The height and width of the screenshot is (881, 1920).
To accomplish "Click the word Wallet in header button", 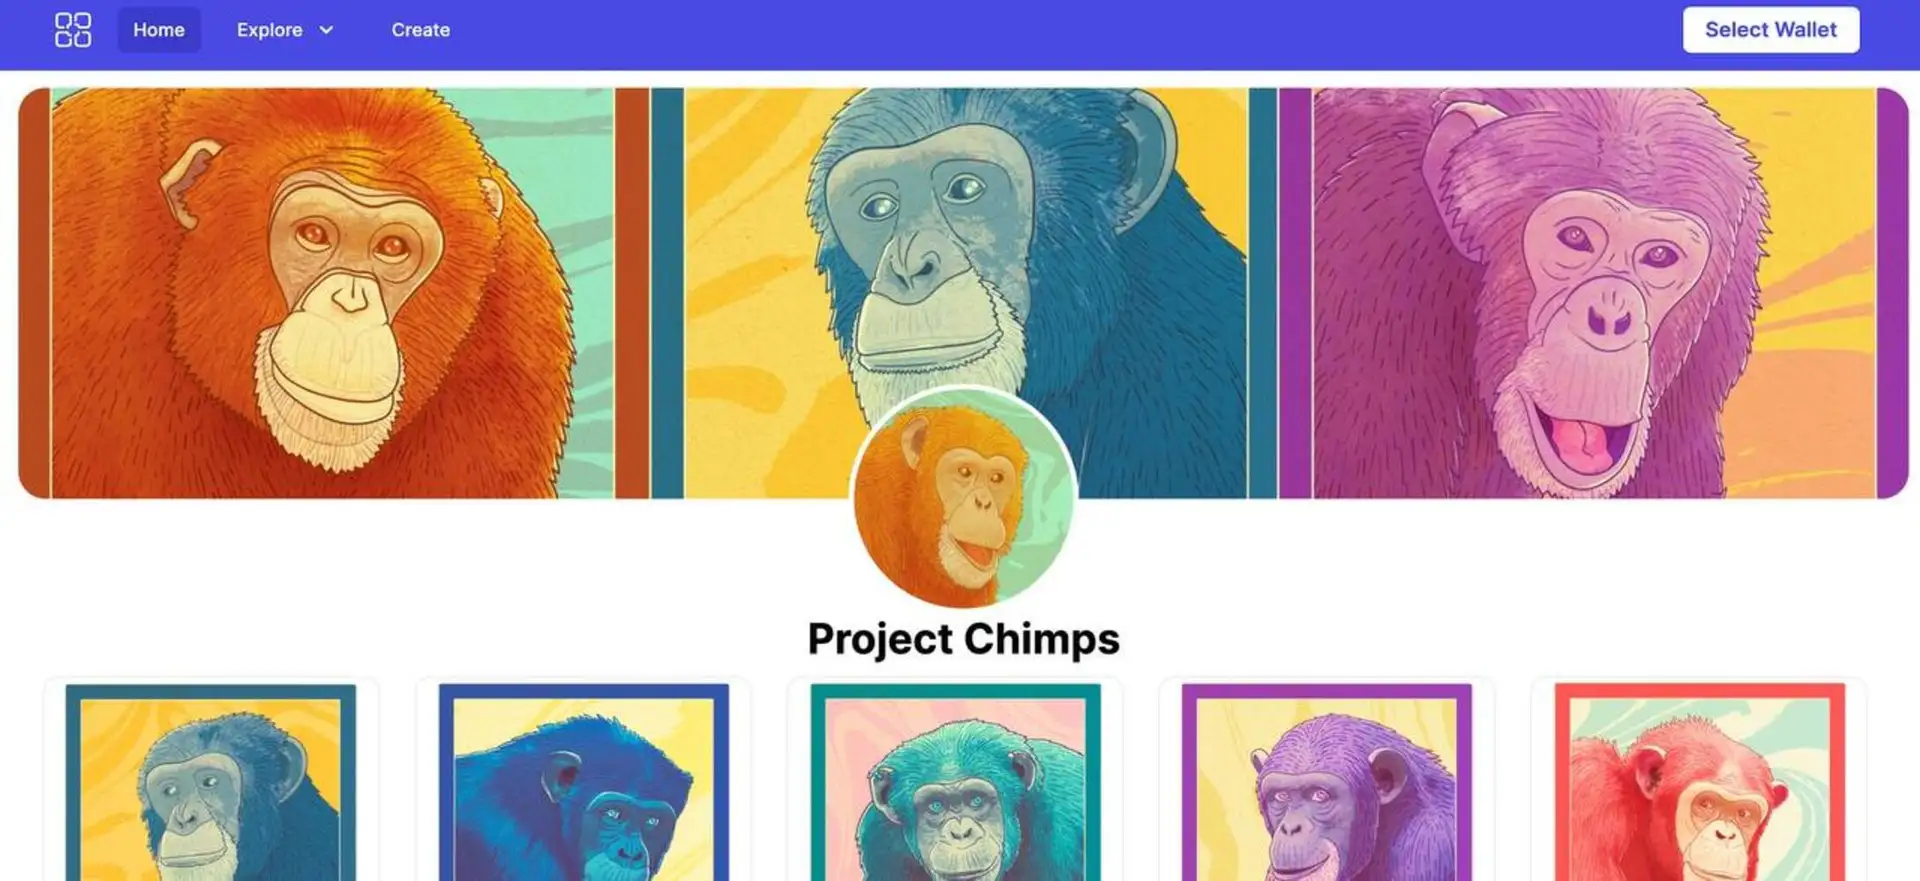I will tap(1805, 30).
